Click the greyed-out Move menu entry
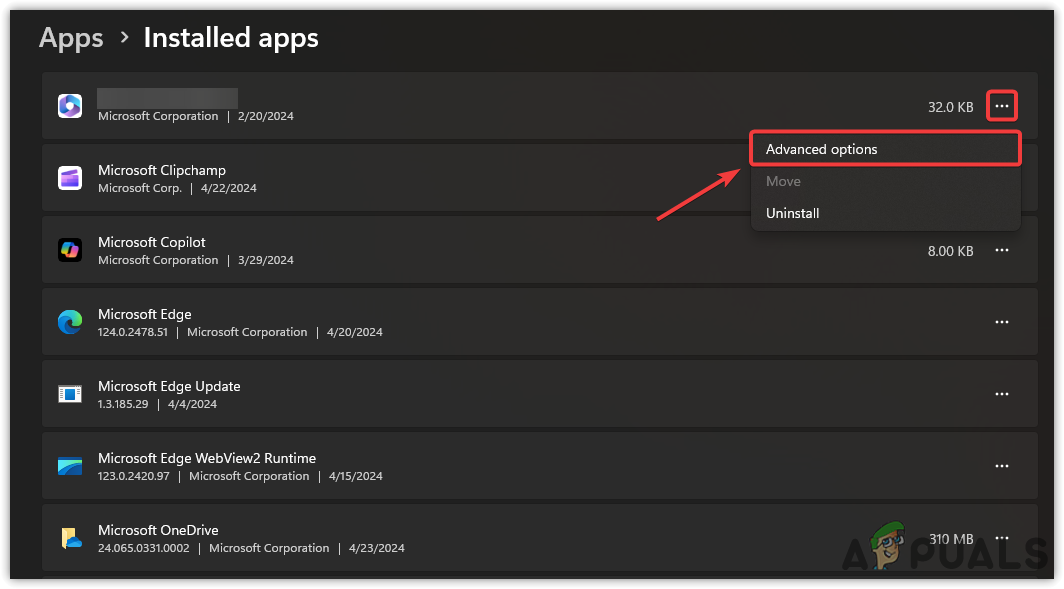 (783, 181)
